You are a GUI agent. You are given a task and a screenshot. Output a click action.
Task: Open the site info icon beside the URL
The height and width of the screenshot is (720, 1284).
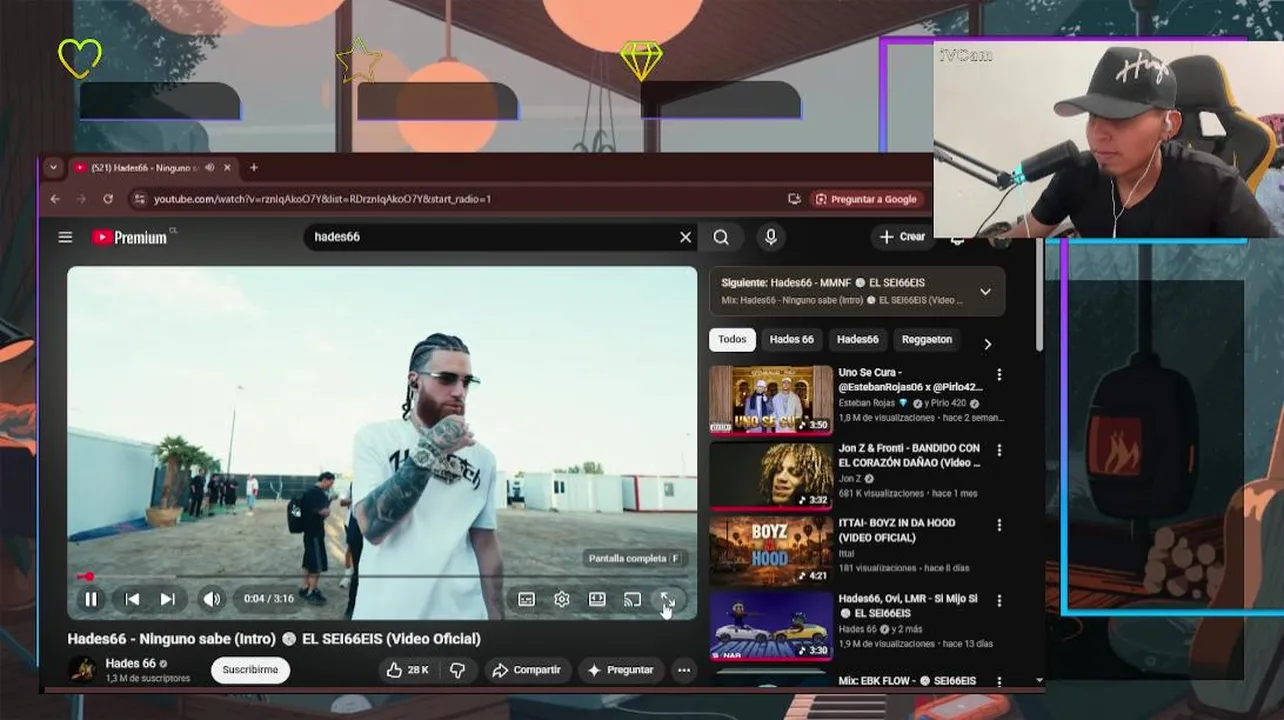pos(139,199)
